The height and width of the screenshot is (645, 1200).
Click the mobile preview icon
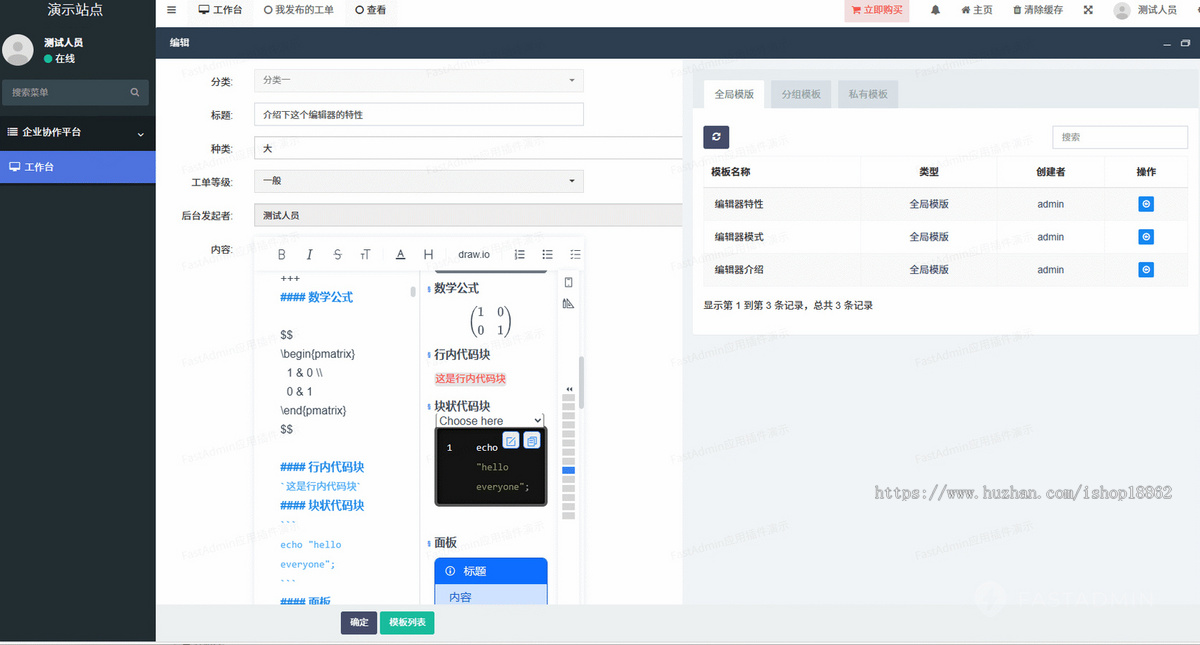click(x=569, y=282)
